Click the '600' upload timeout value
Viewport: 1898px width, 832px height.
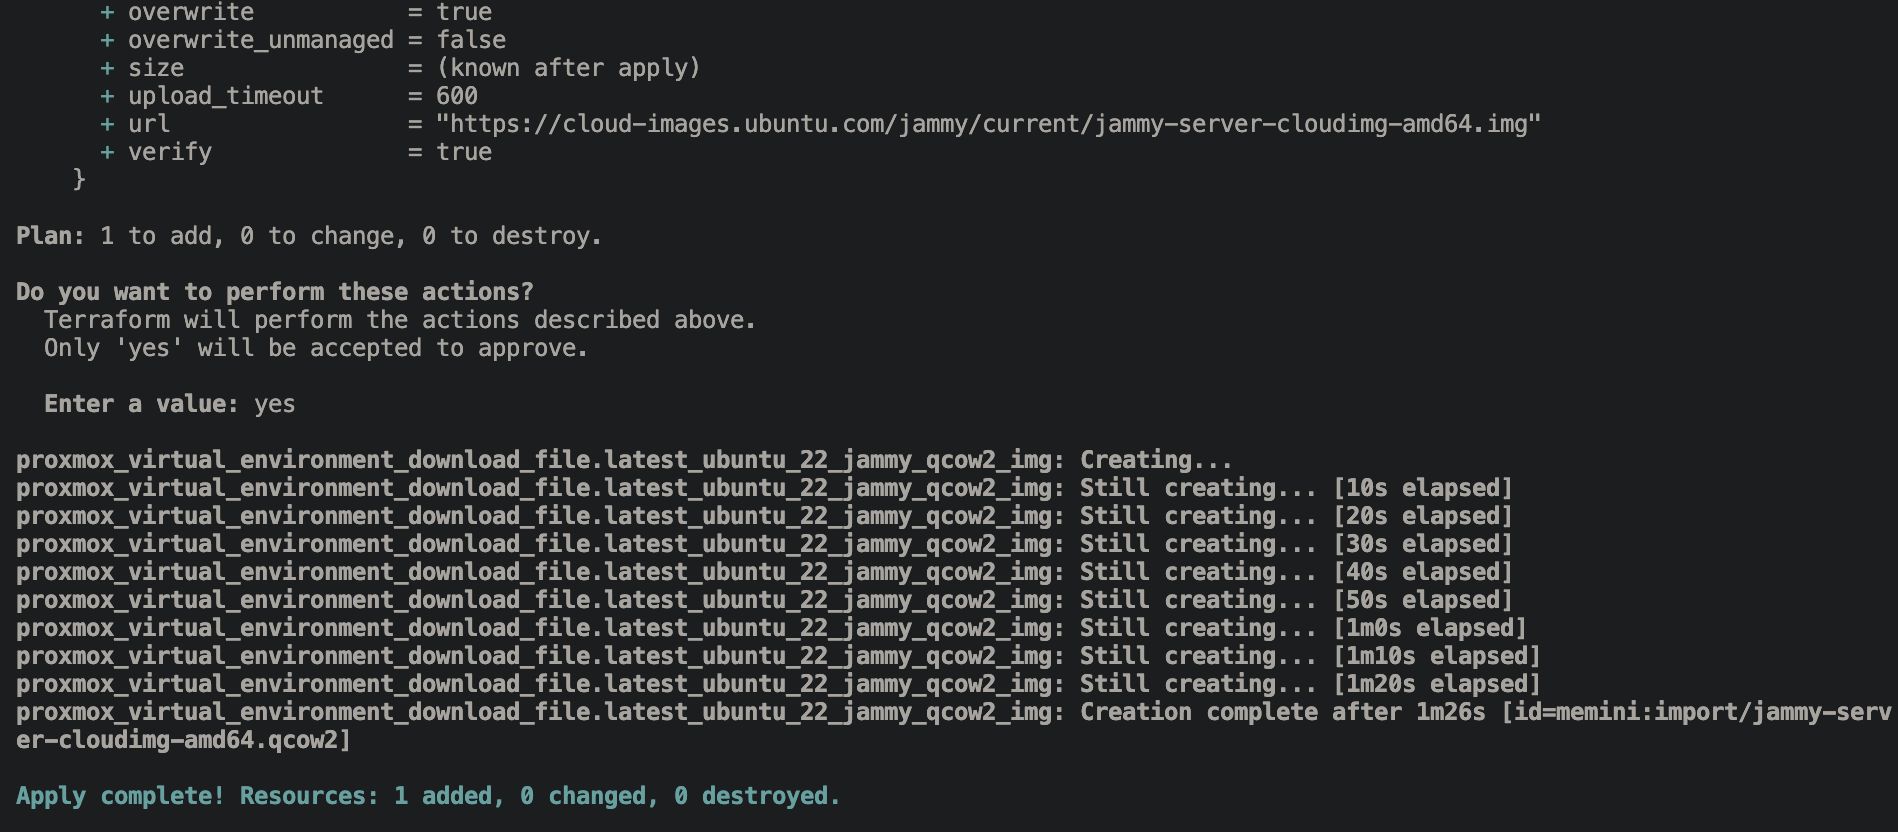pyautogui.click(x=457, y=96)
